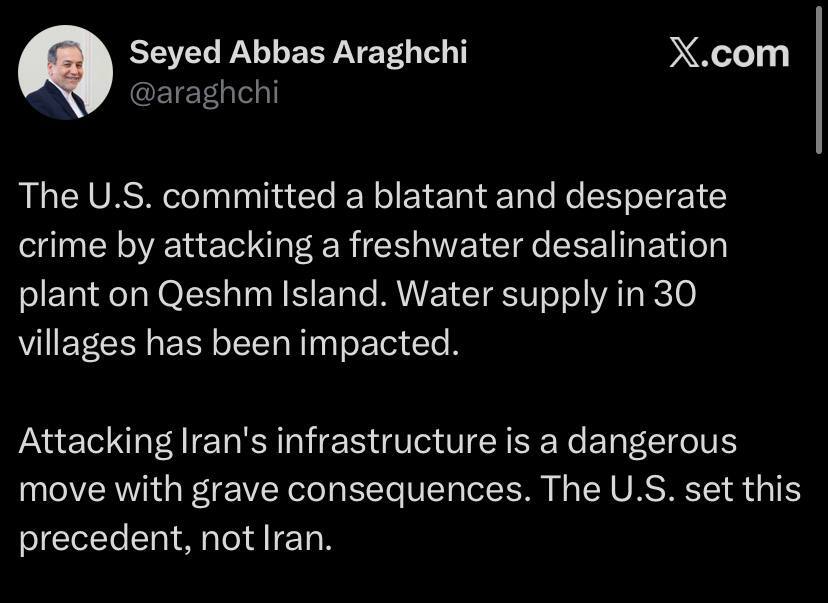Image resolution: width=828 pixels, height=603 pixels.
Task: Open Seyed Abbas Araghchi's profile picture
Action: [x=66, y=72]
